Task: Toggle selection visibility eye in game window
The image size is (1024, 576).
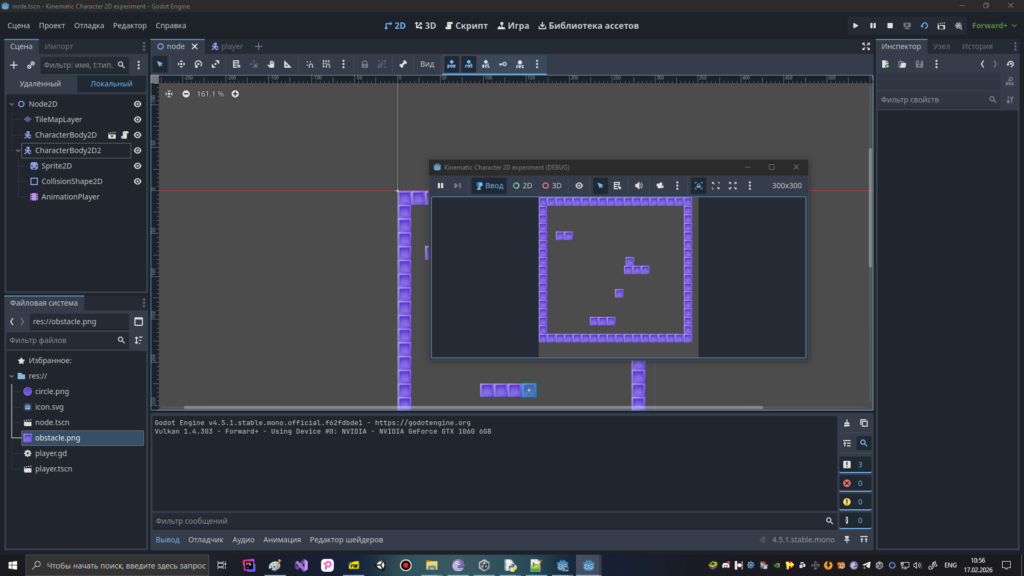Action: (579, 185)
